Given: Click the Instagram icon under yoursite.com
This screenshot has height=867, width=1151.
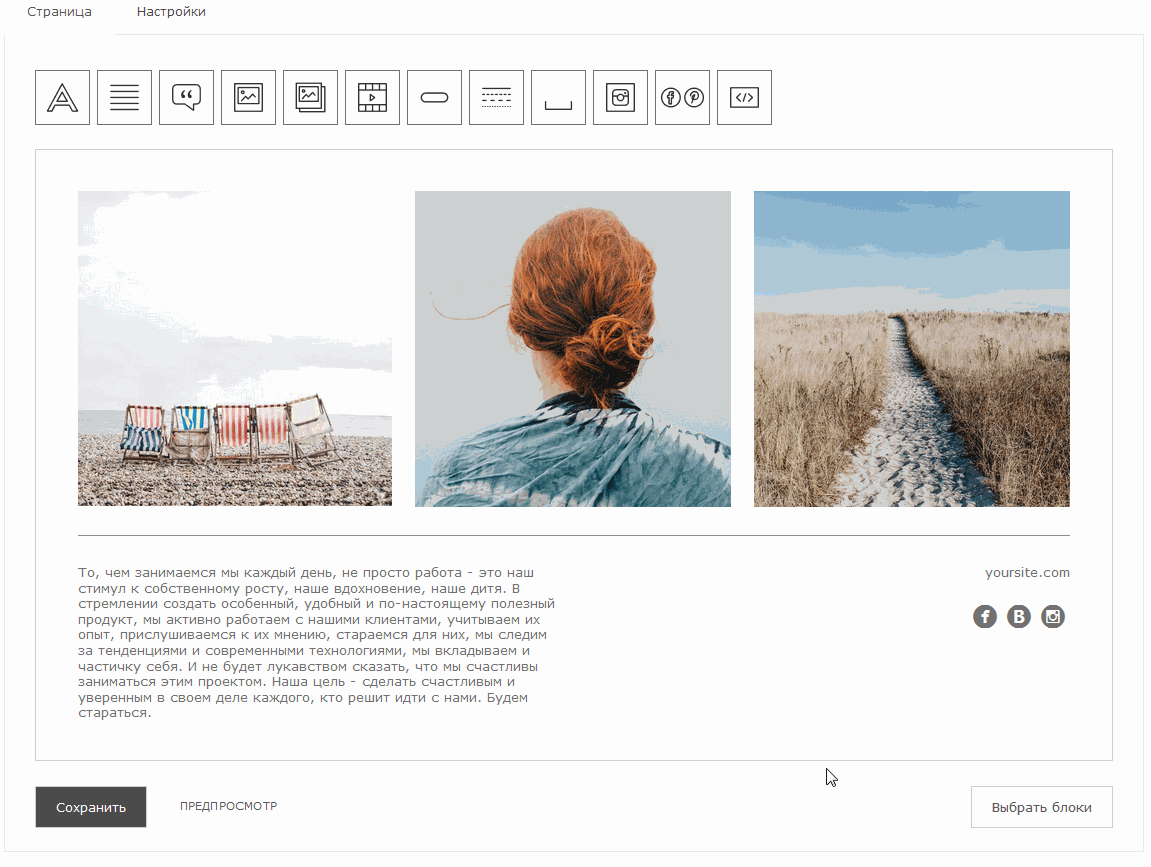Looking at the screenshot, I should pos(1053,617).
